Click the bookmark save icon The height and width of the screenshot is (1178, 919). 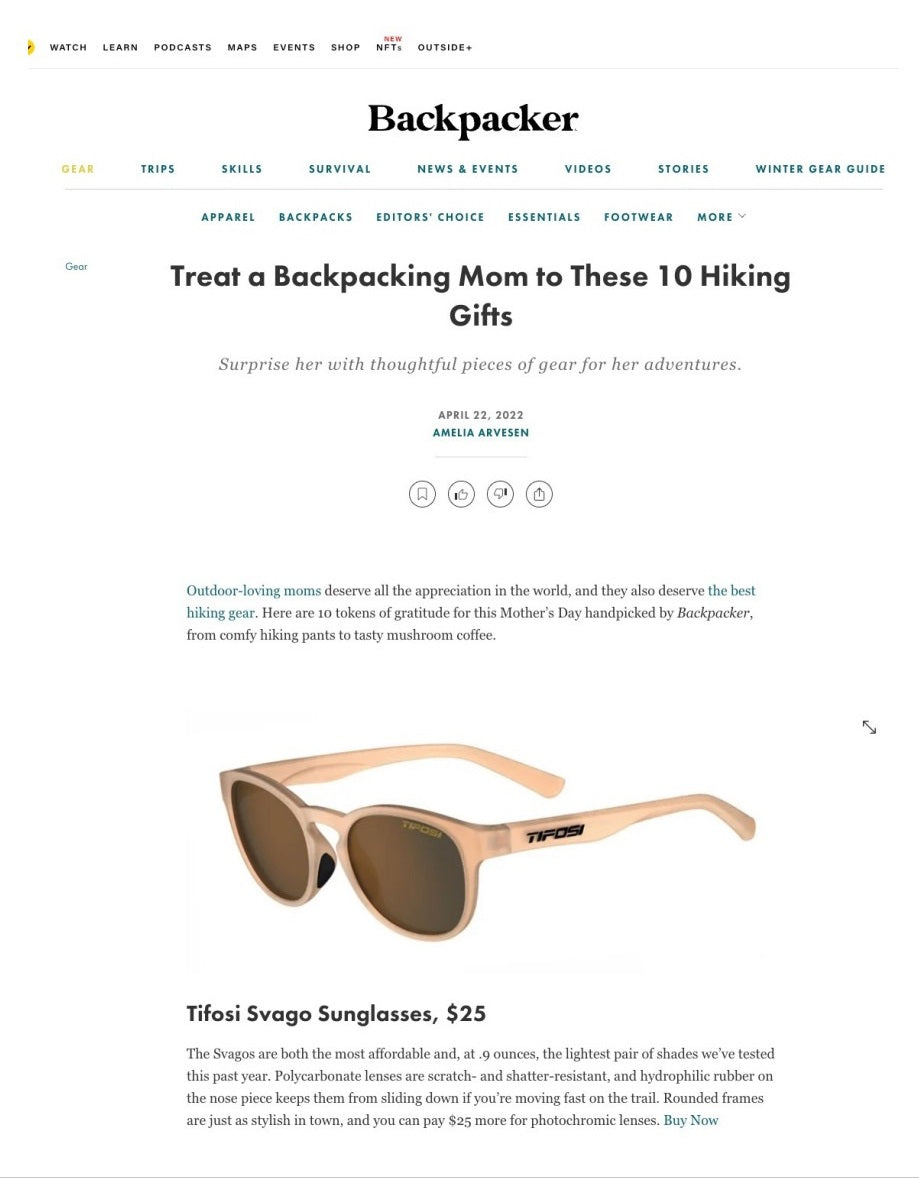point(422,494)
